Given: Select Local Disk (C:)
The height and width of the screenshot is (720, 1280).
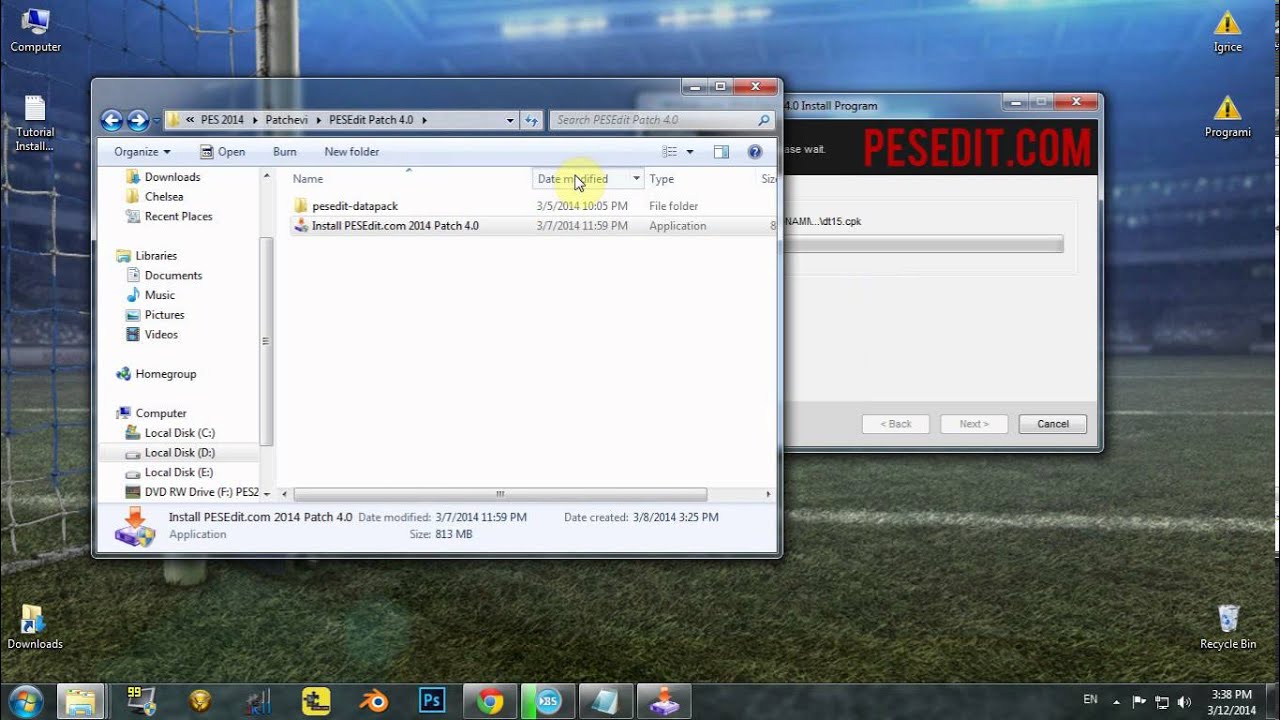Looking at the screenshot, I should coord(179,433).
